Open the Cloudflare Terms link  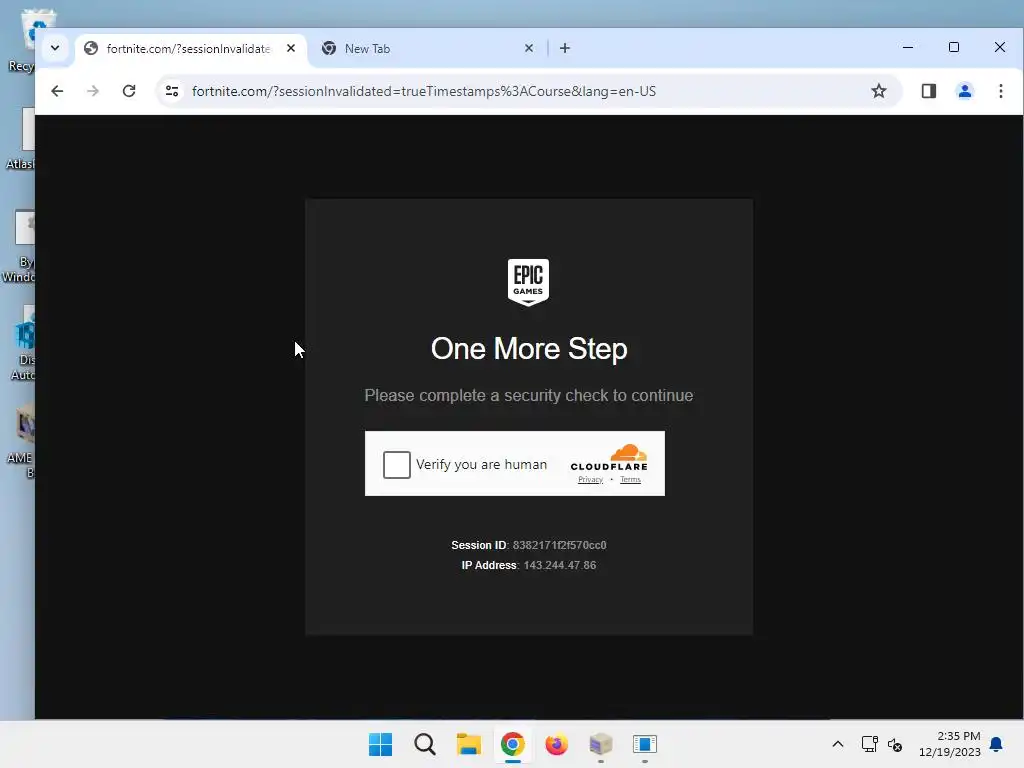tap(630, 479)
